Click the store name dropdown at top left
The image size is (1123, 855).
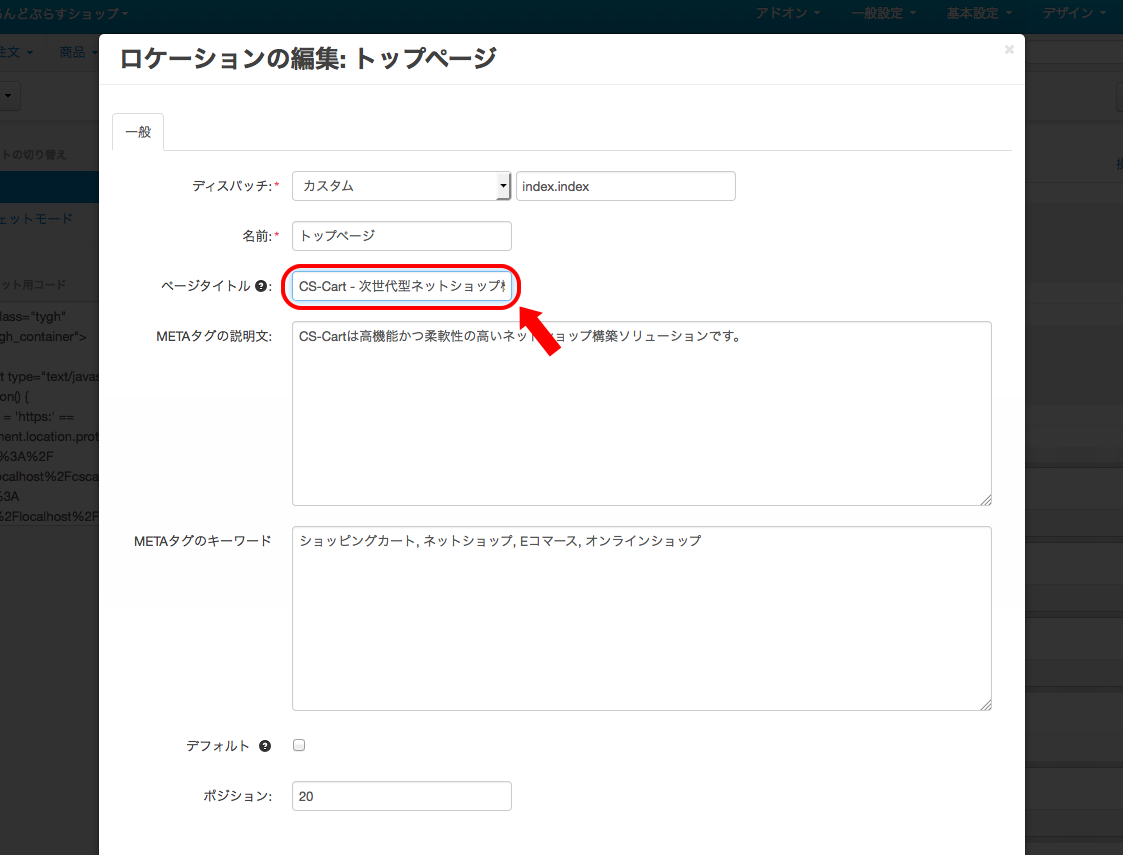[64, 13]
